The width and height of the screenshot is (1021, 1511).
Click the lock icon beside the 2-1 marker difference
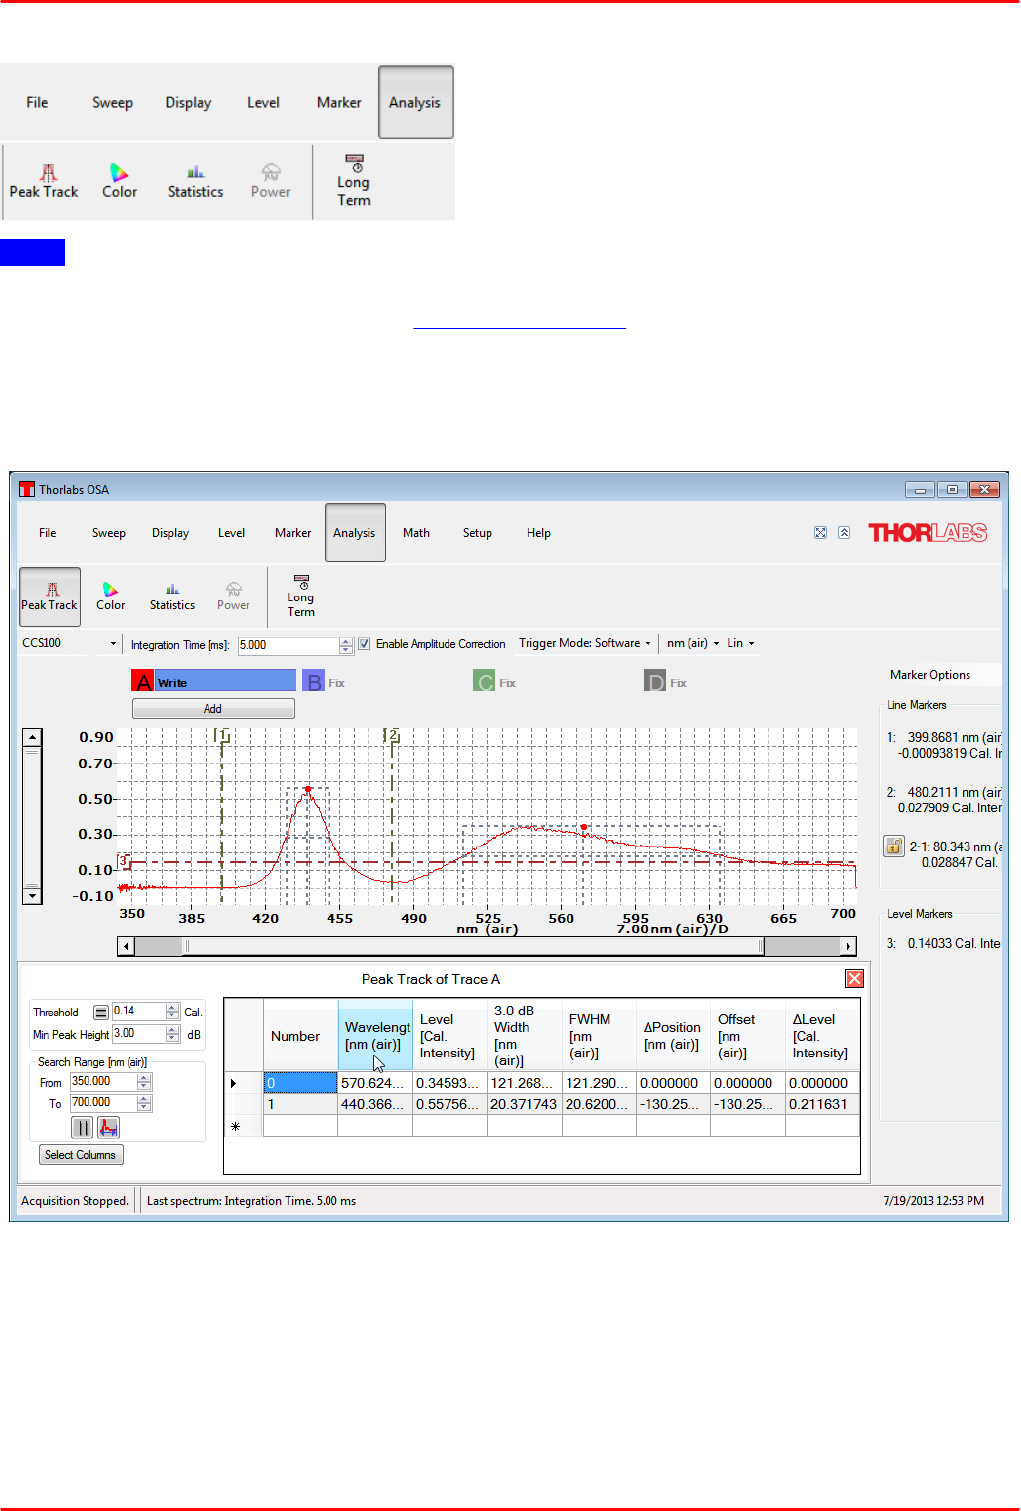(894, 847)
